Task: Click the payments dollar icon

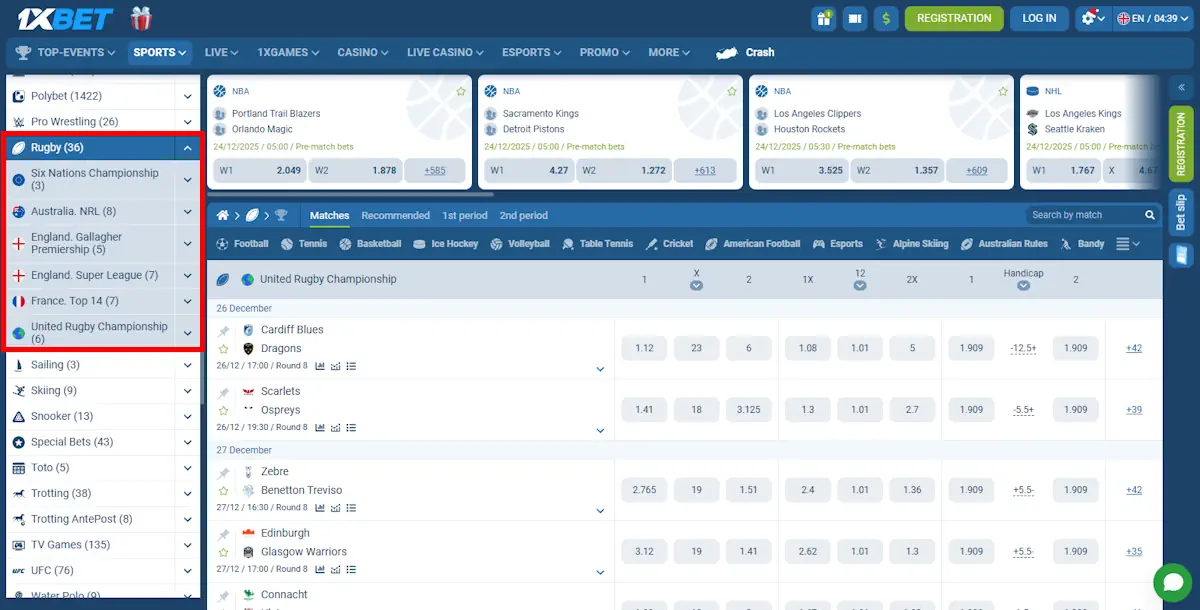Action: pyautogui.click(x=886, y=18)
